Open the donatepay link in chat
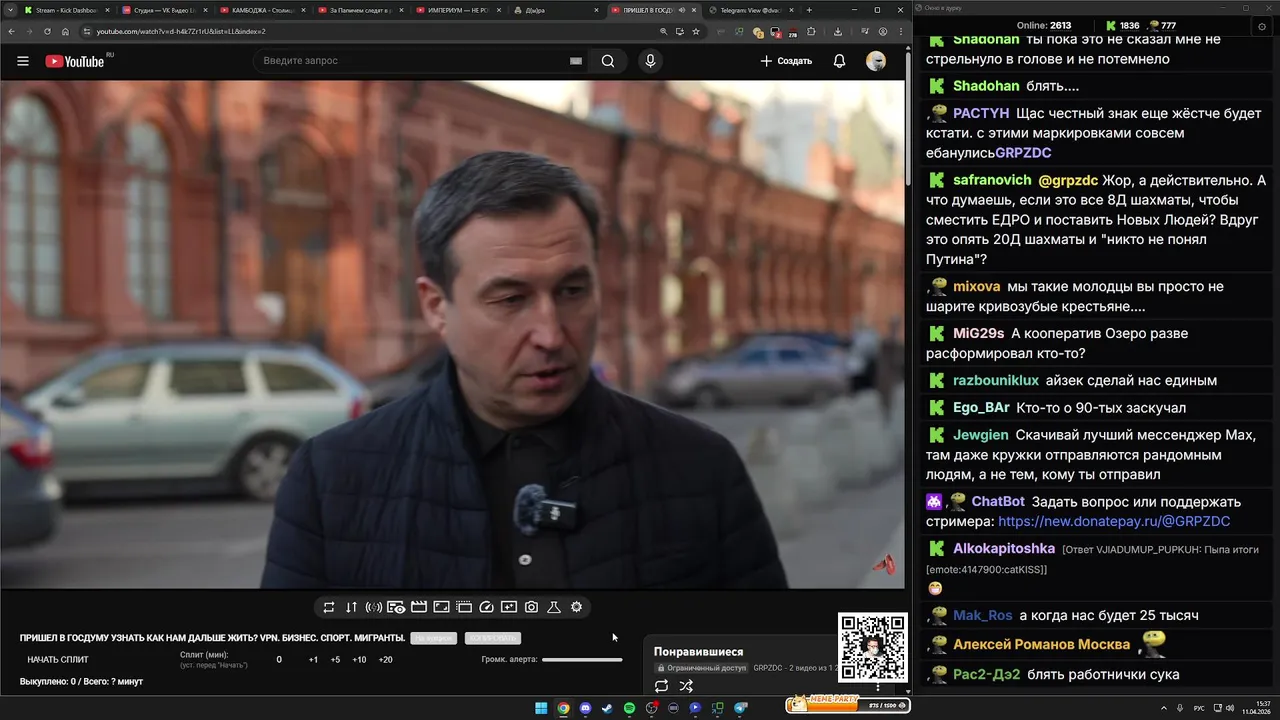The width and height of the screenshot is (1280, 720). point(1114,521)
